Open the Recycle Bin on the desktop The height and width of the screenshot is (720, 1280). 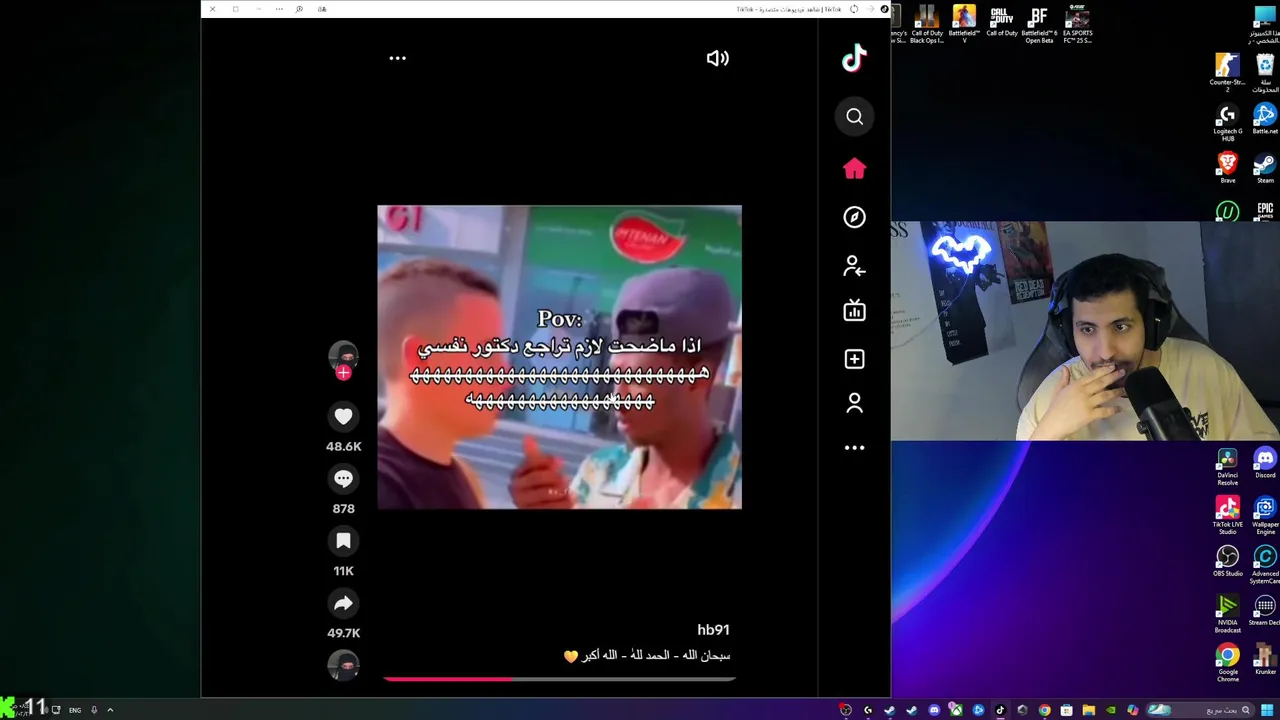coord(1265,73)
